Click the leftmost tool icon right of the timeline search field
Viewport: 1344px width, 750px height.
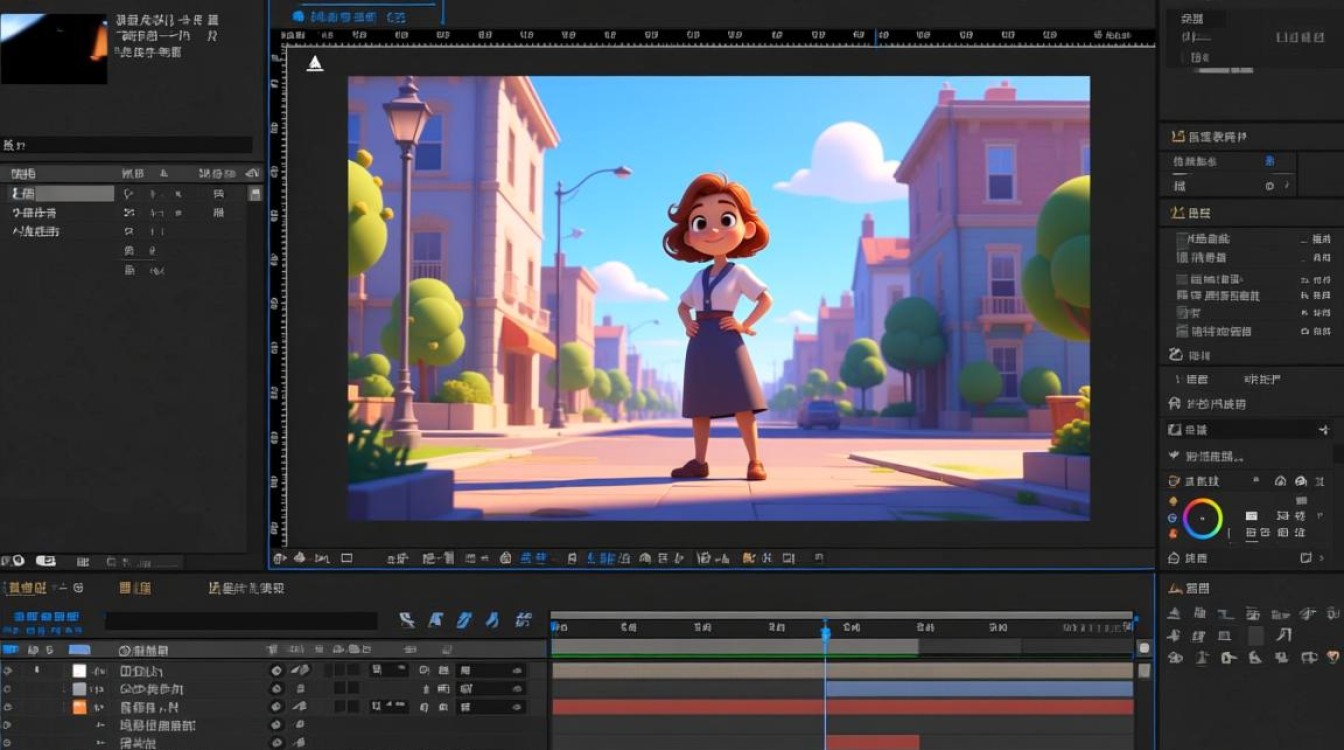coord(406,621)
